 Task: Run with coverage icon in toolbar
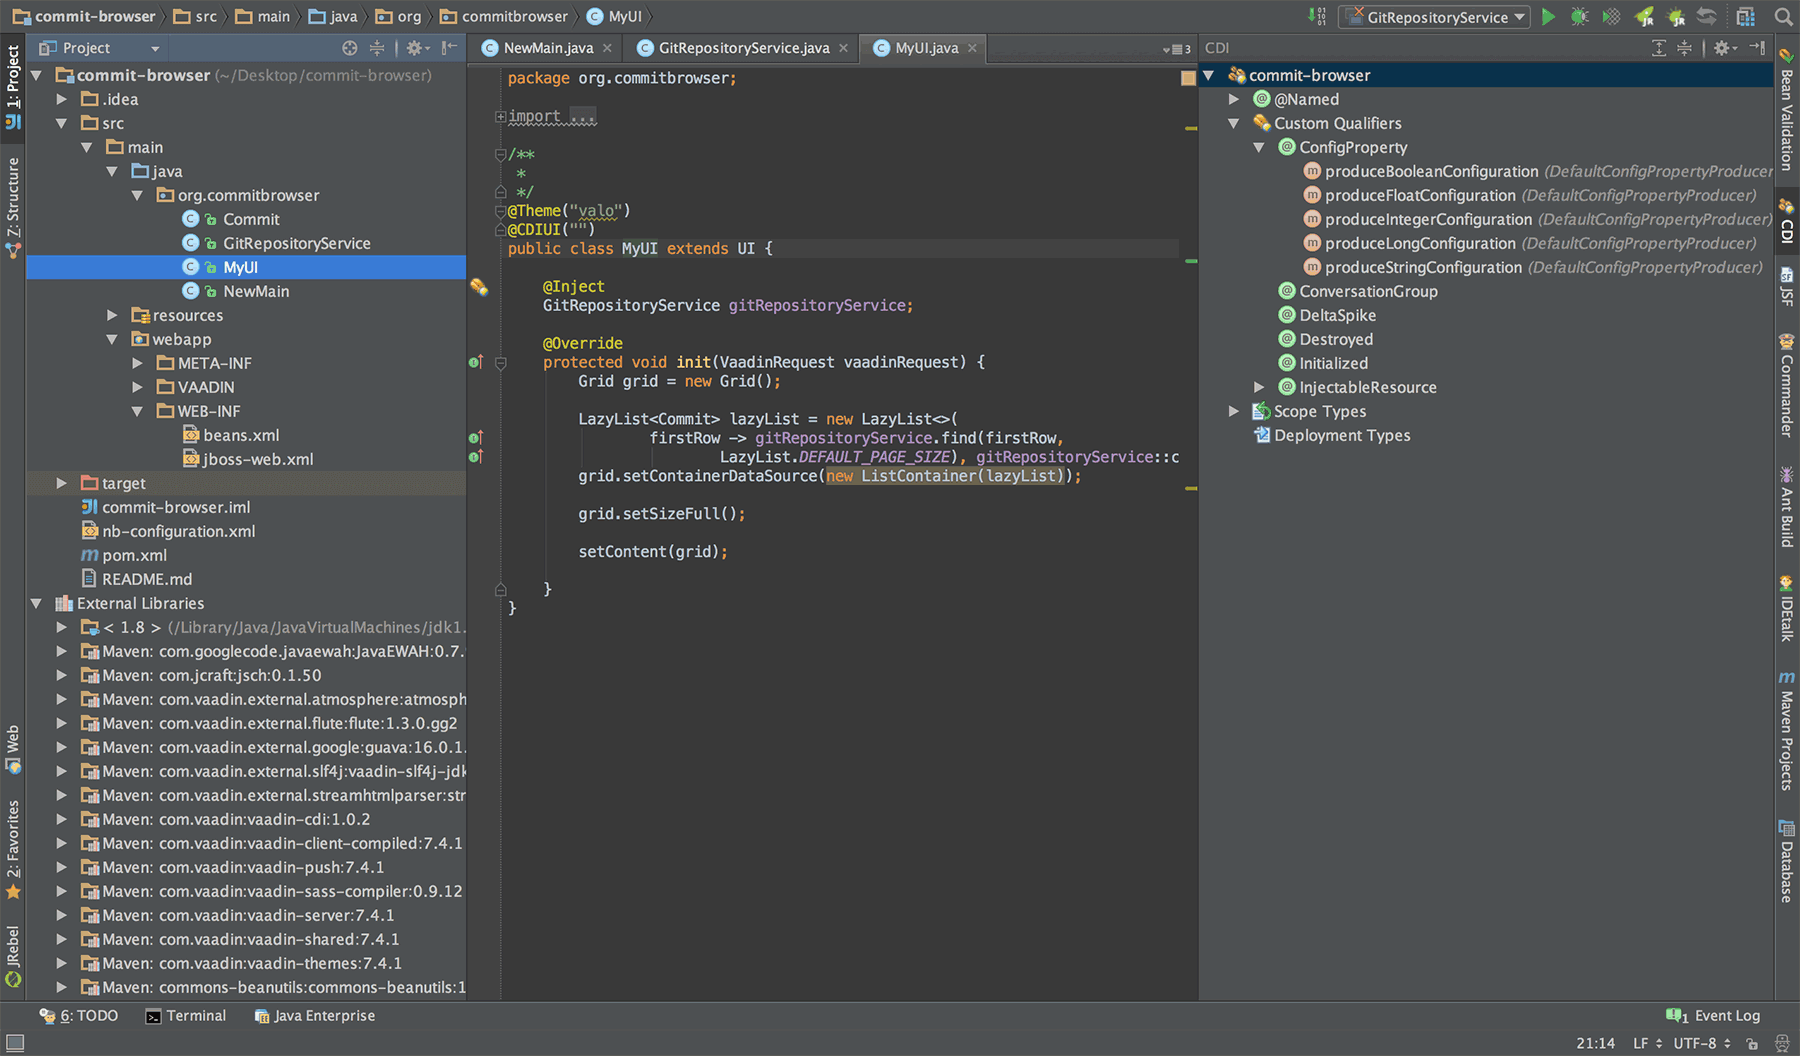point(1611,17)
